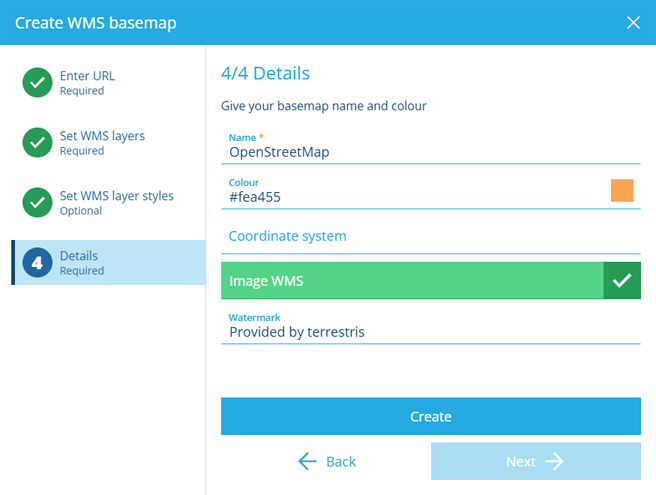The image size is (656, 495).
Task: Click the checkmark icon for Set WMS layers
Action: coord(37,142)
